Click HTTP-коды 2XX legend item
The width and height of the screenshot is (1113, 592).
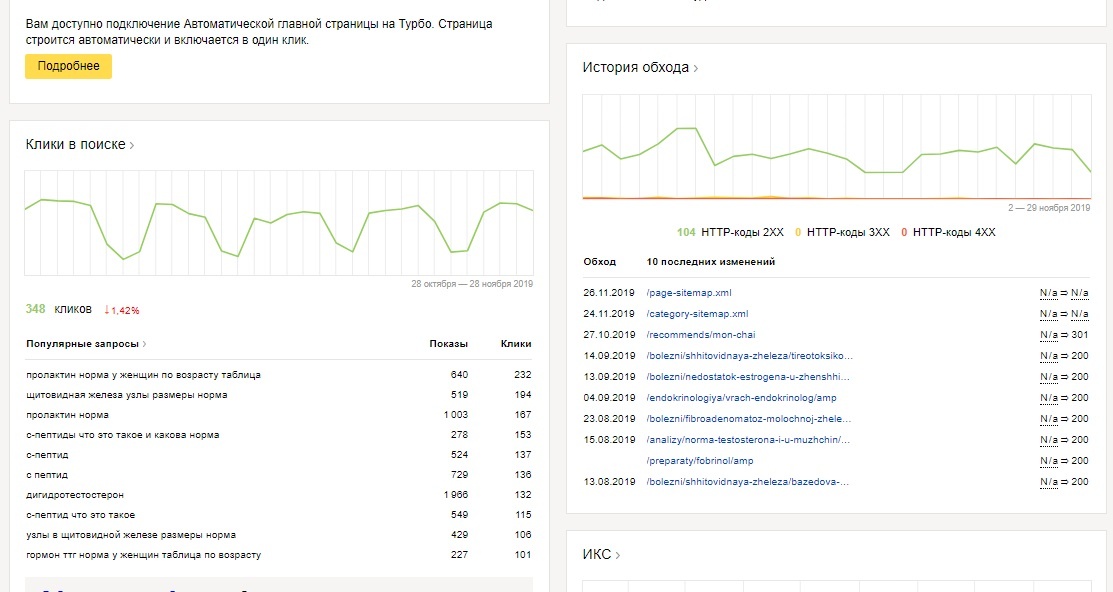click(730, 233)
